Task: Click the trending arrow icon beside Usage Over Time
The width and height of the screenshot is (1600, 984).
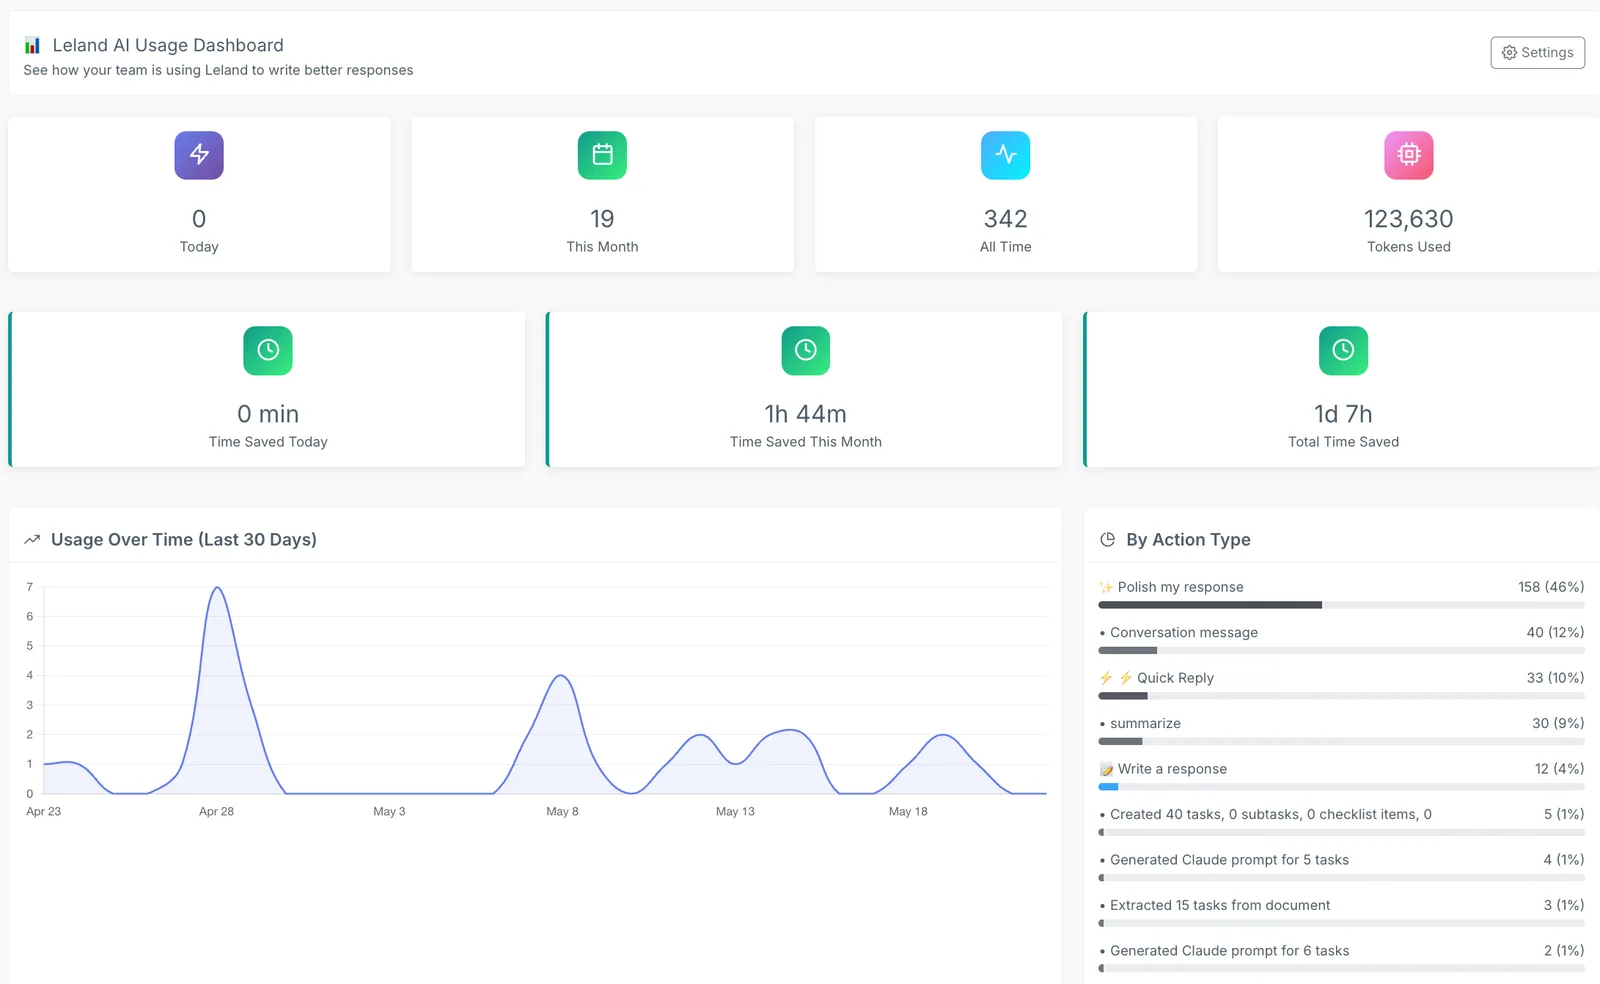Action: [32, 540]
